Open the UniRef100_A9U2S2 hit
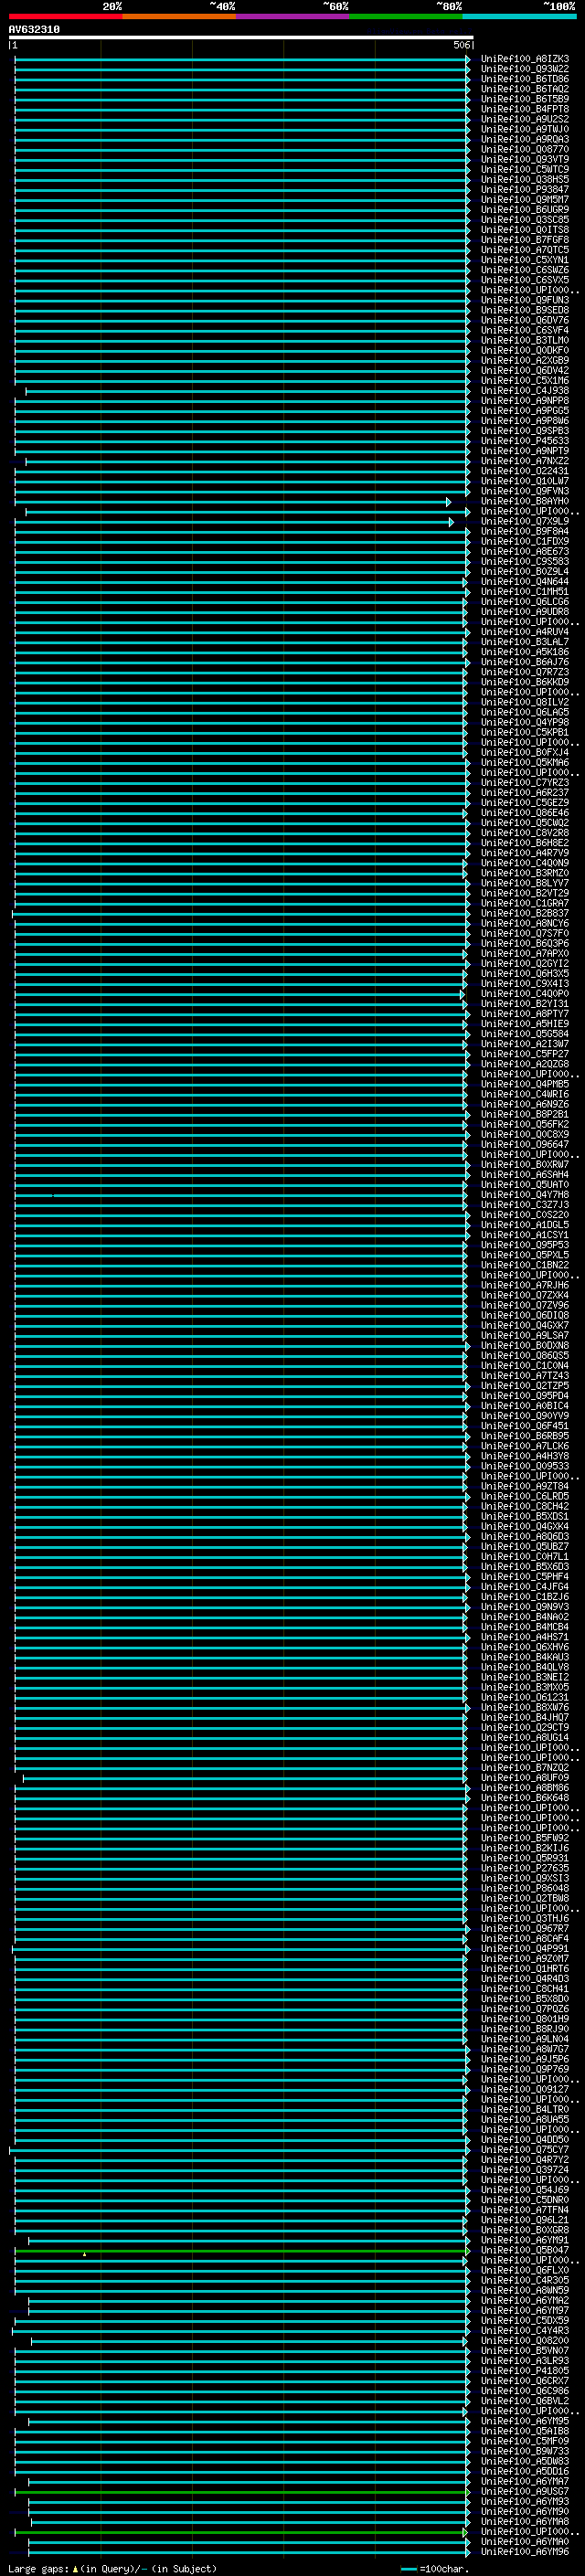Image resolution: width=585 pixels, height=2576 pixels. pos(524,119)
